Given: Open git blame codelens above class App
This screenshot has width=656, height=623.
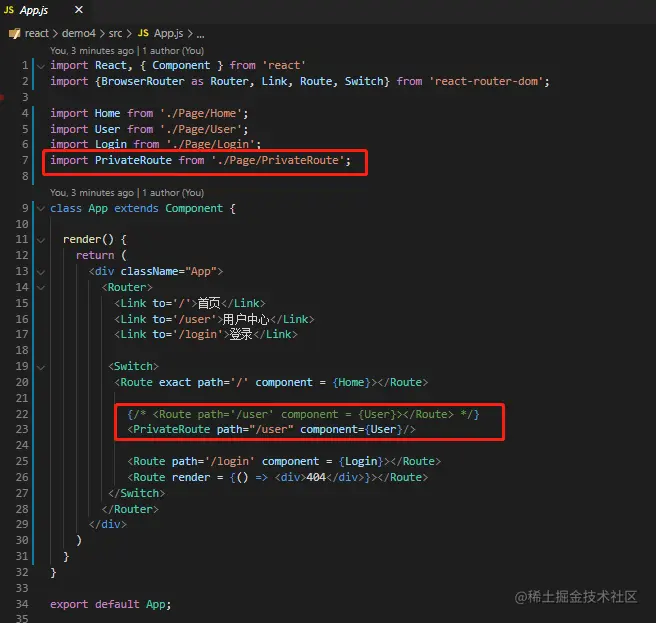Looking at the screenshot, I should coord(127,193).
